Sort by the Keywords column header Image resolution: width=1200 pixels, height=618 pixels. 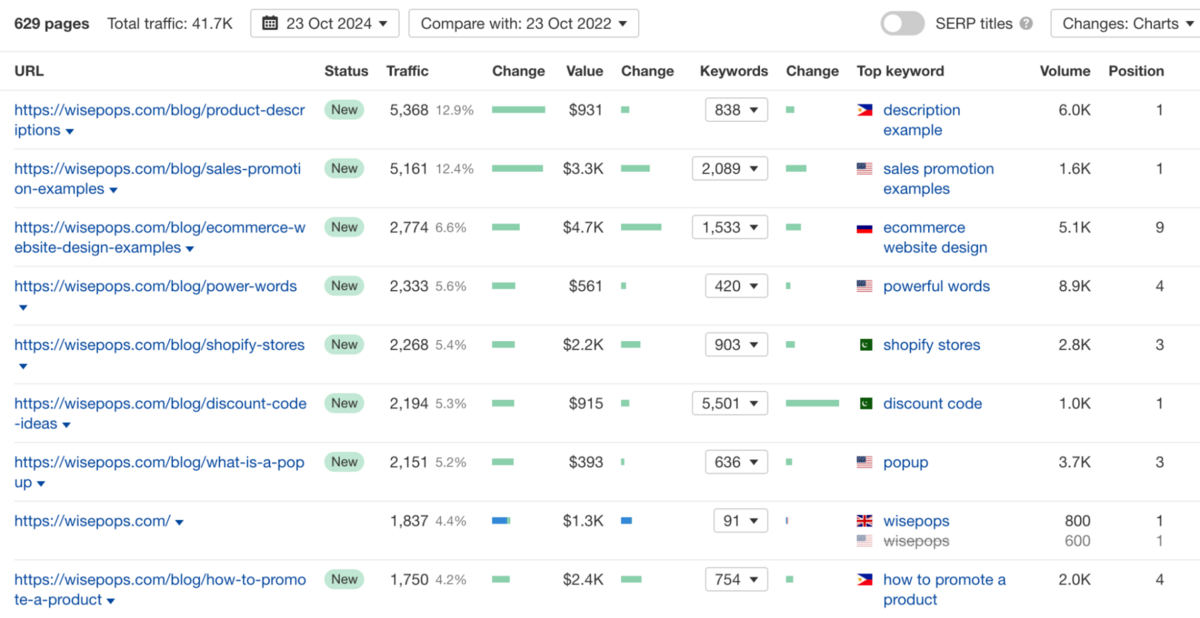734,71
